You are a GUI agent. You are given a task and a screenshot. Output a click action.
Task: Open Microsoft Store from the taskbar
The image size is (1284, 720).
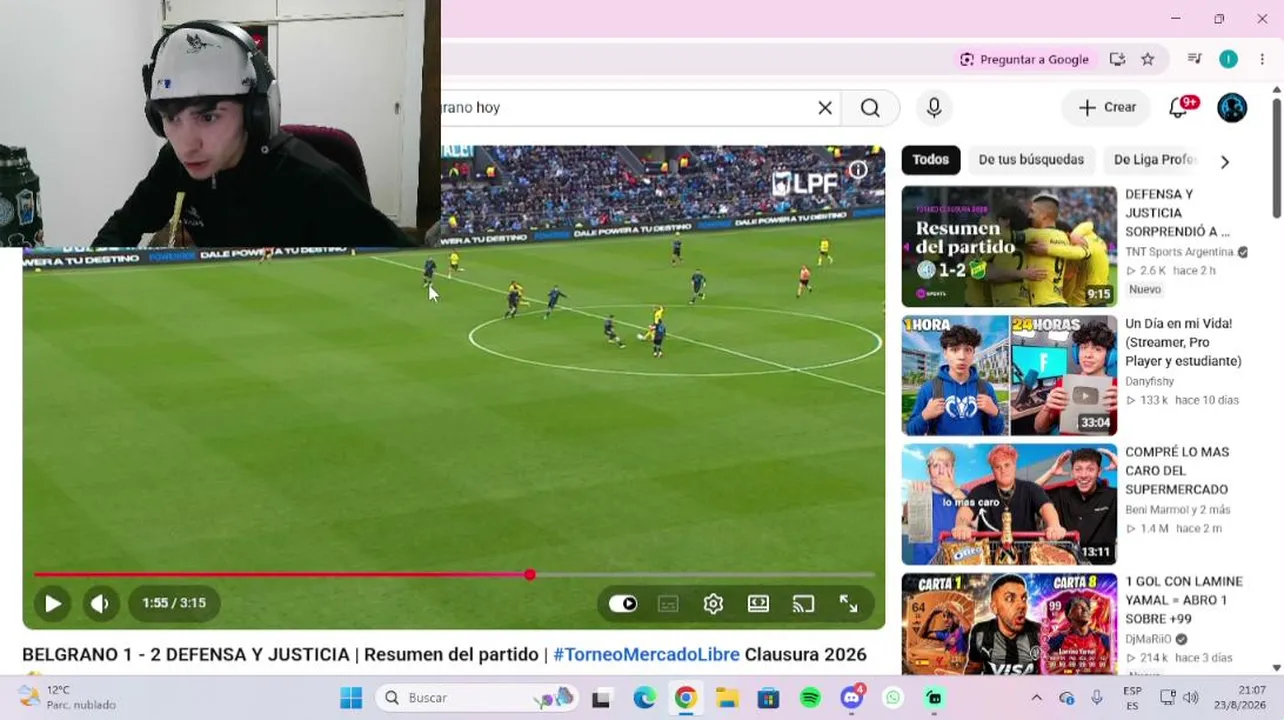(768, 698)
